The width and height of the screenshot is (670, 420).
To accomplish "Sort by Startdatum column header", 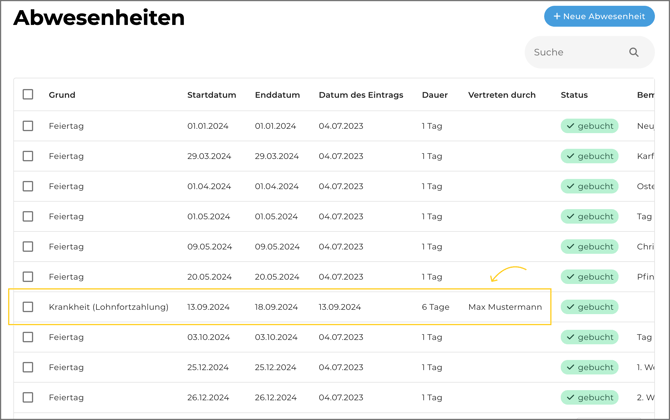I will click(212, 95).
